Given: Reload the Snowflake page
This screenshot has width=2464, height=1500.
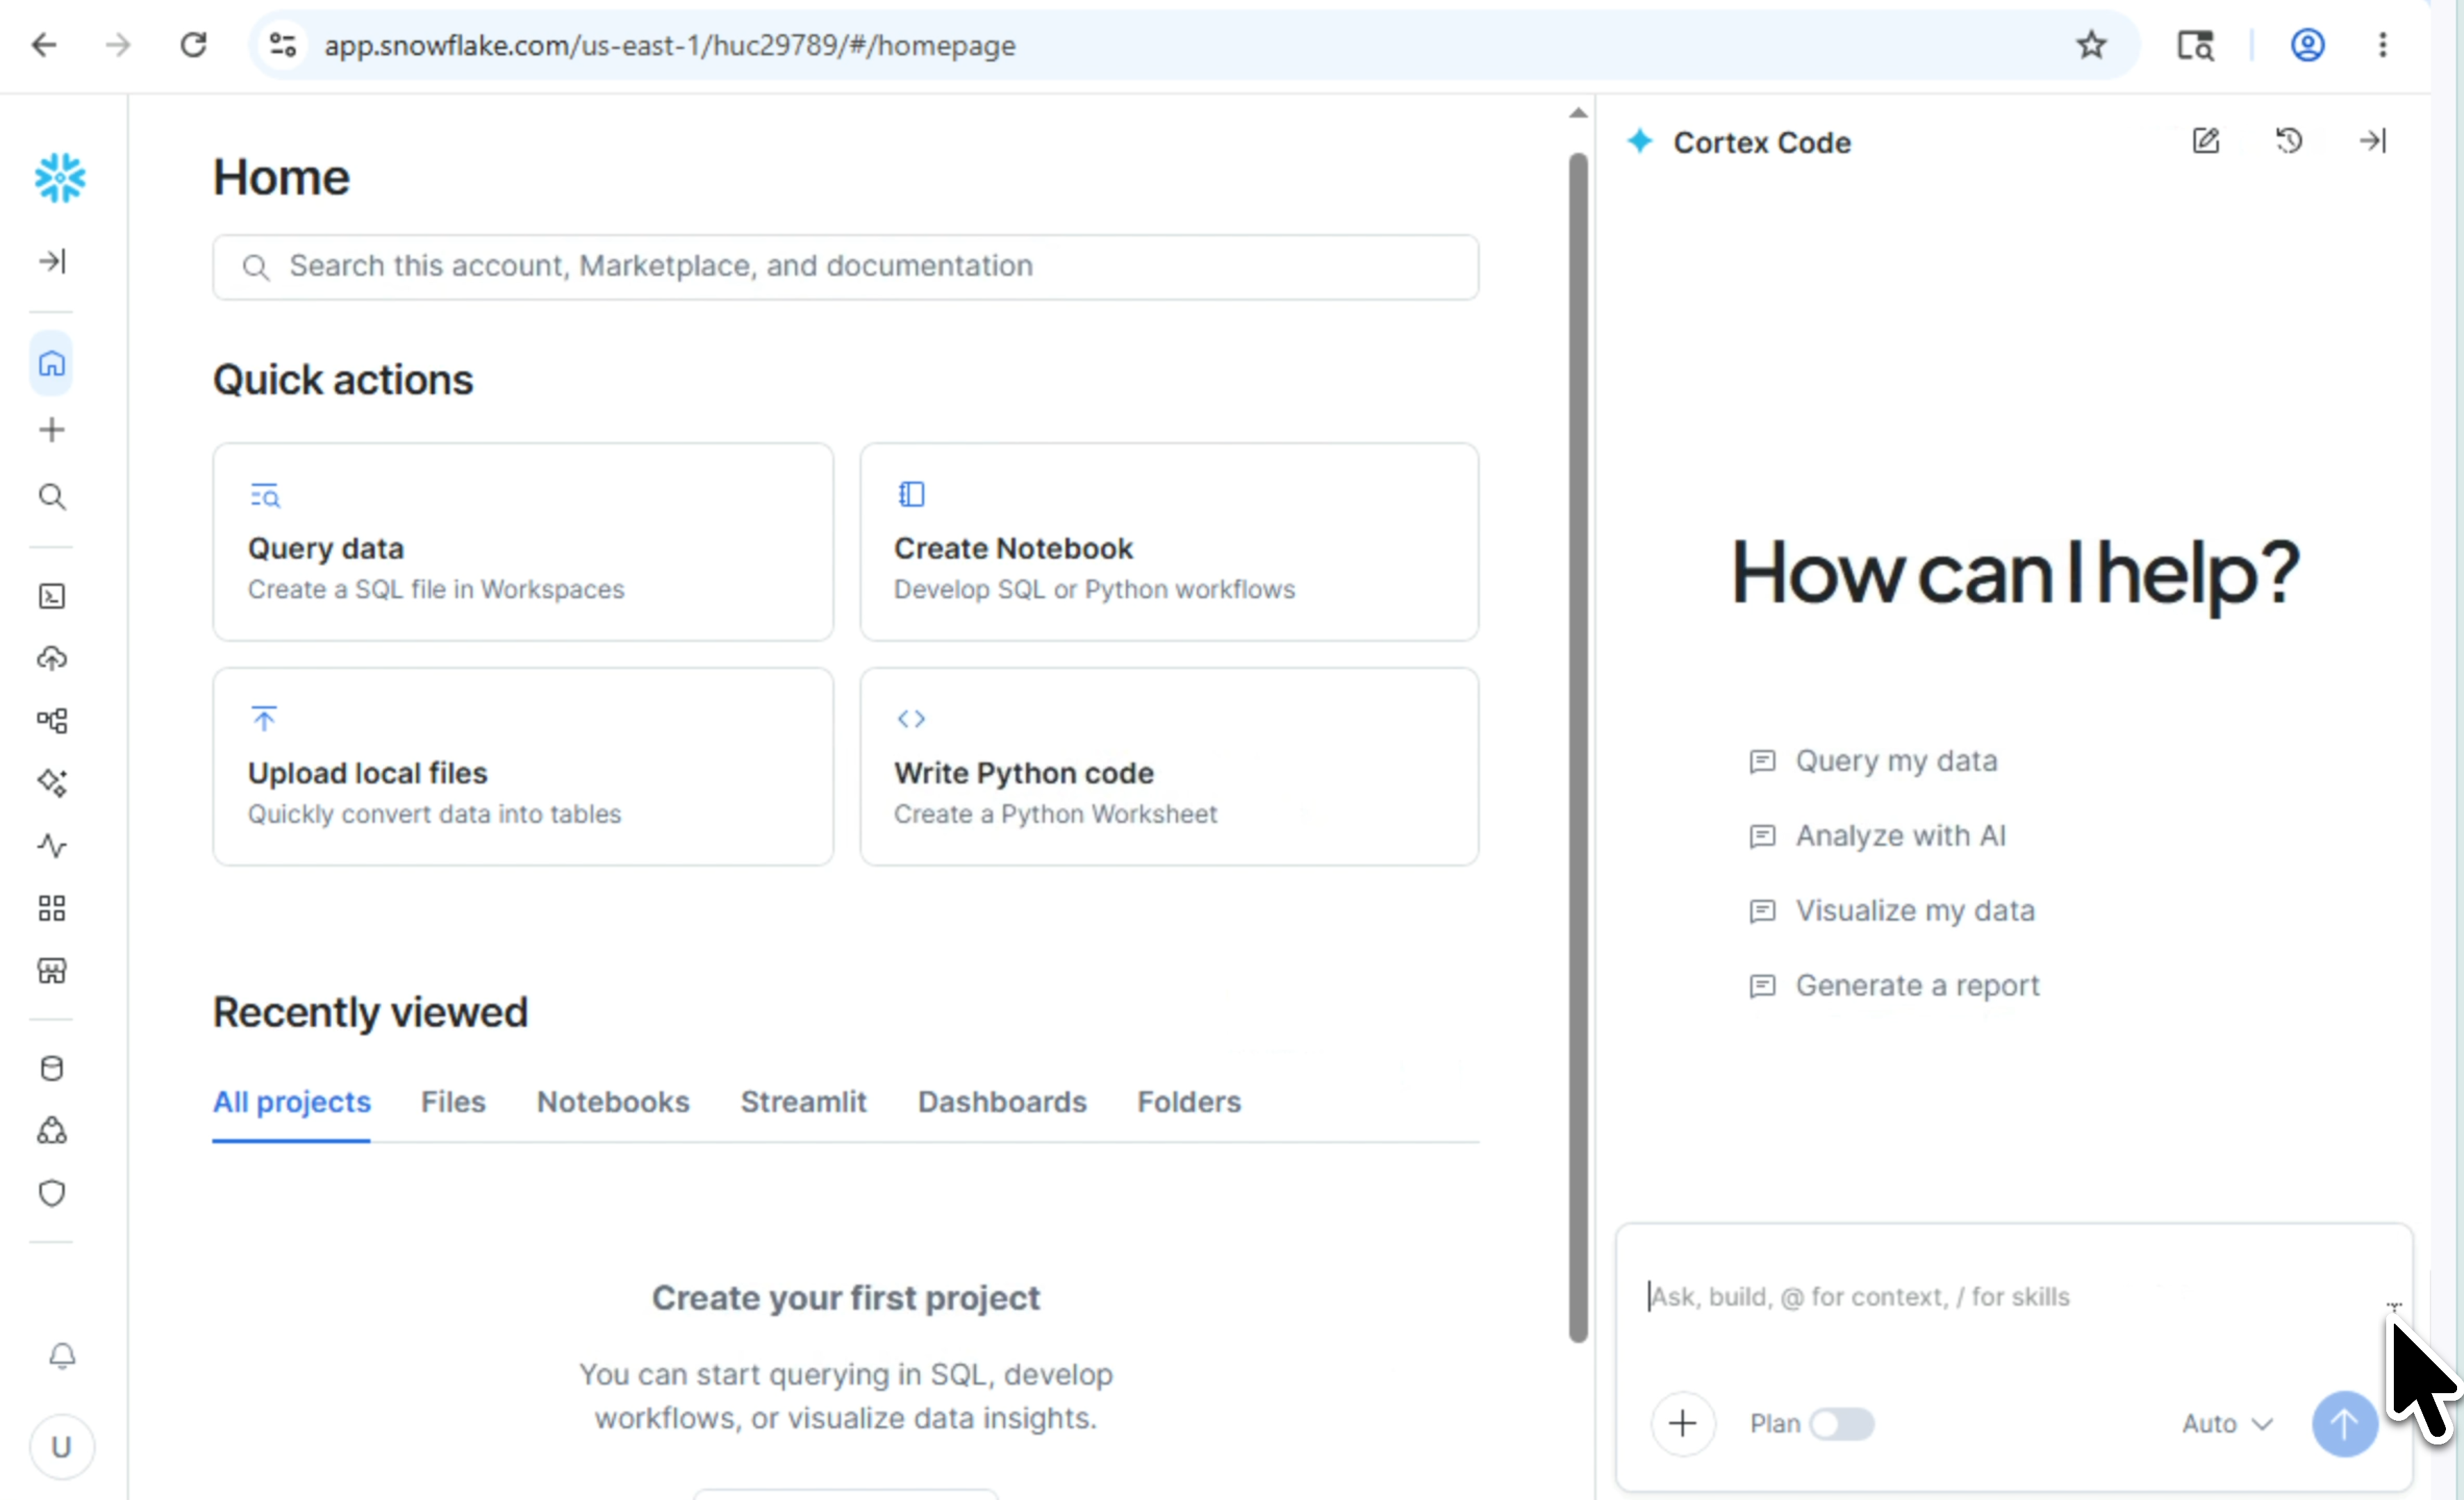Looking at the screenshot, I should pos(193,45).
